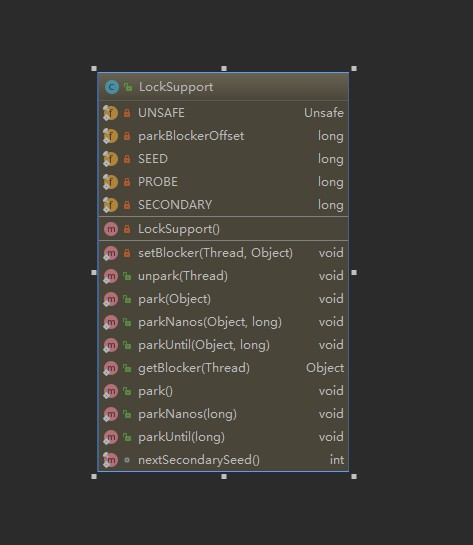
Task: Click the Object return type of getBlocker
Action: 325,368
